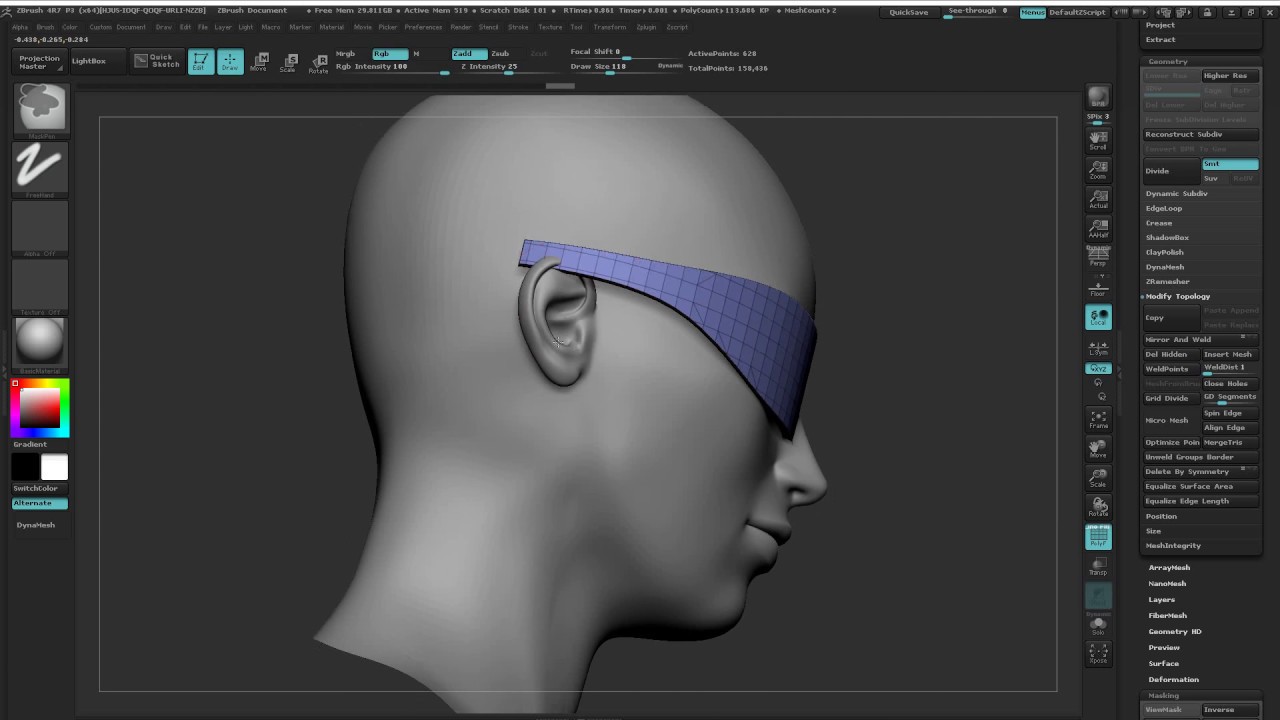The image size is (1280, 720).
Task: Click the Divide button
Action: coord(1170,171)
